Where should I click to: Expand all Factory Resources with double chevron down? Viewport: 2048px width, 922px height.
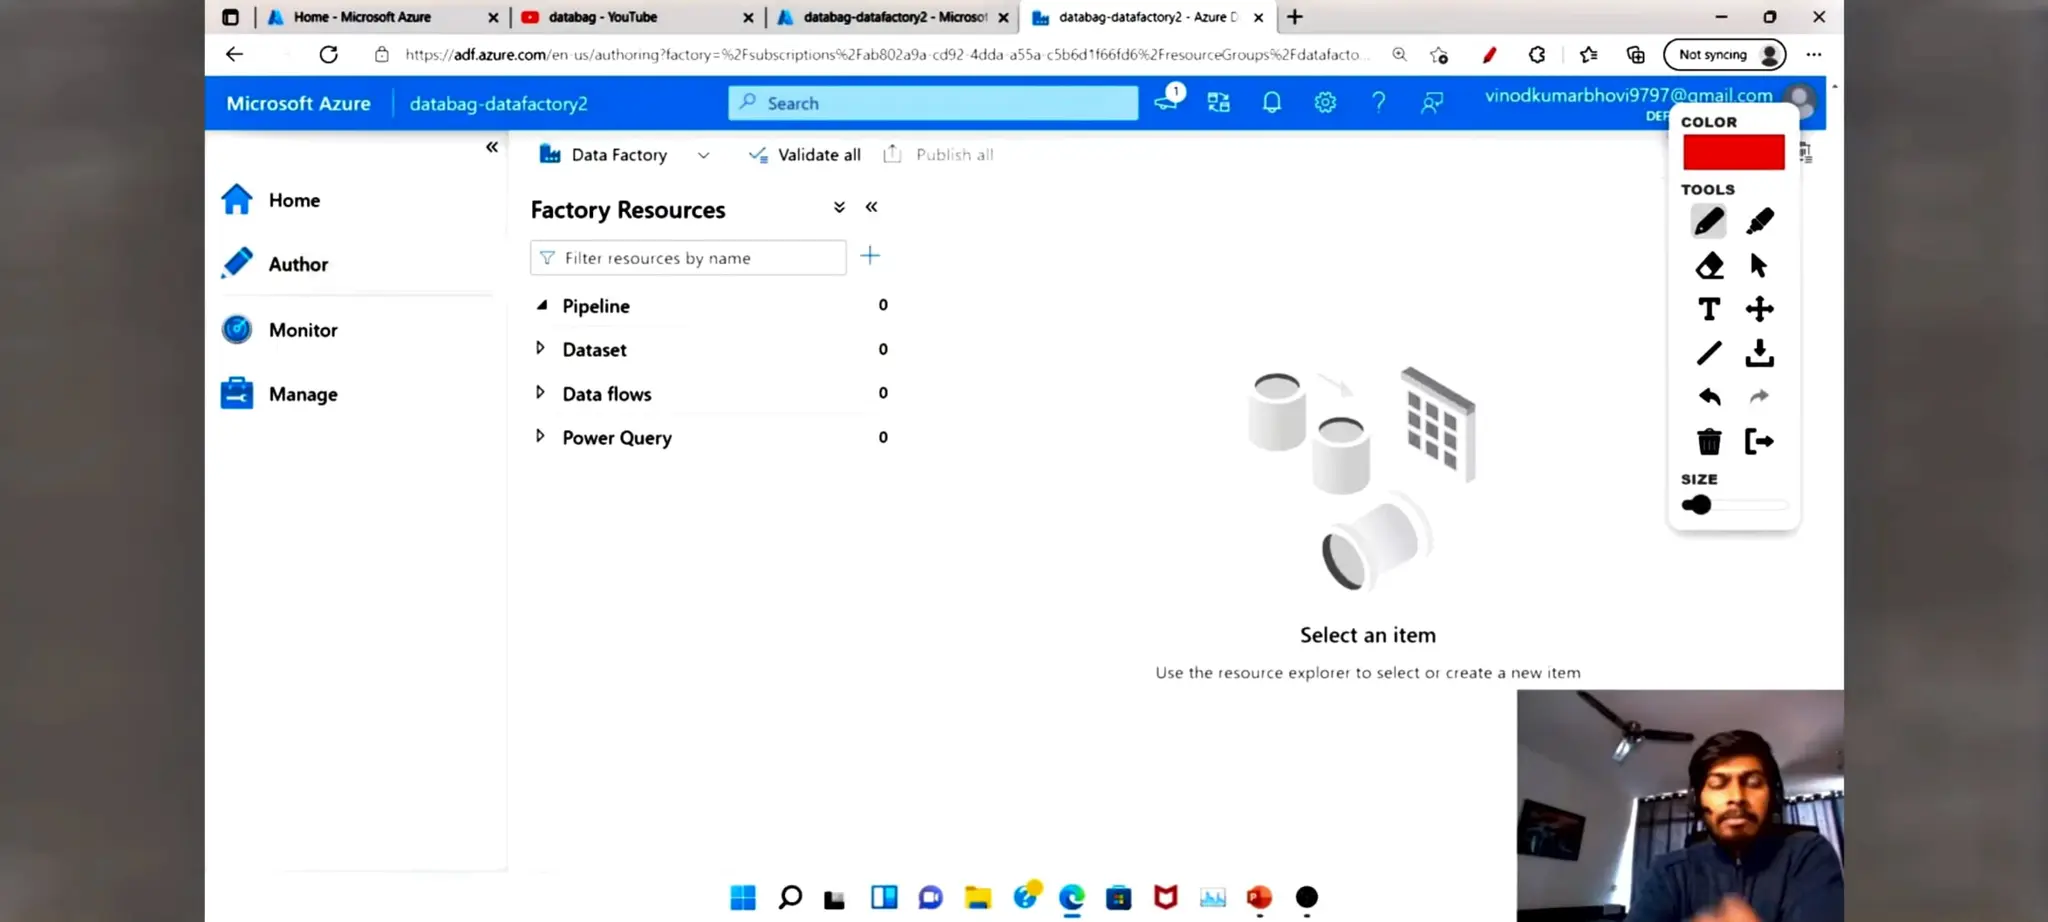pyautogui.click(x=839, y=207)
